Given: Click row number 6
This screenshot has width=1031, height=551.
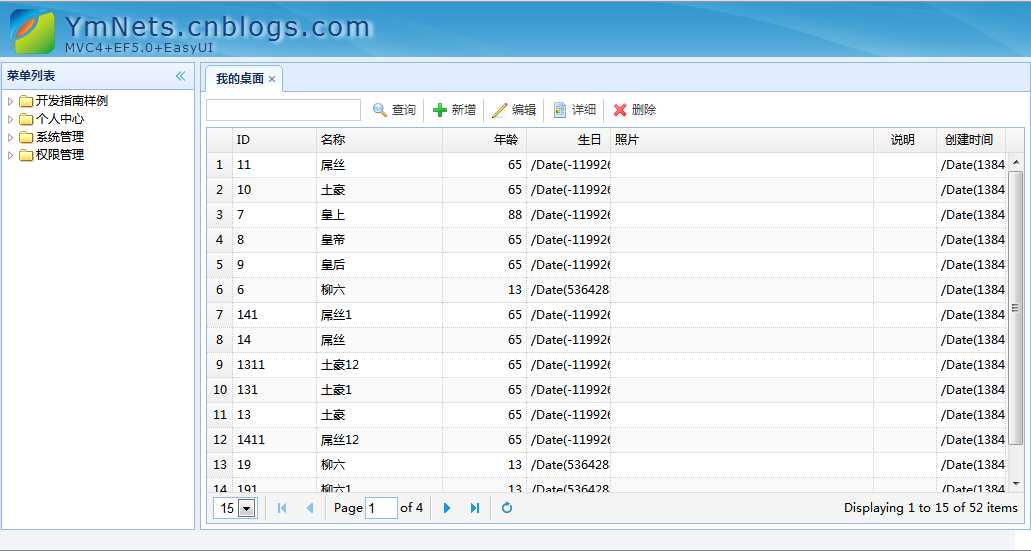Looking at the screenshot, I should pyautogui.click(x=220, y=290).
